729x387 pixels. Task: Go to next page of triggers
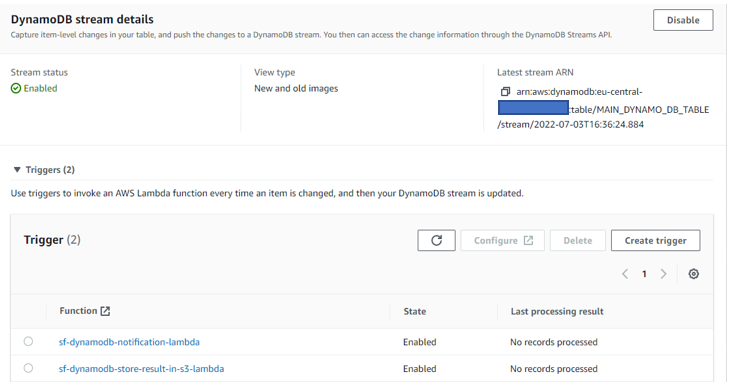(663, 274)
